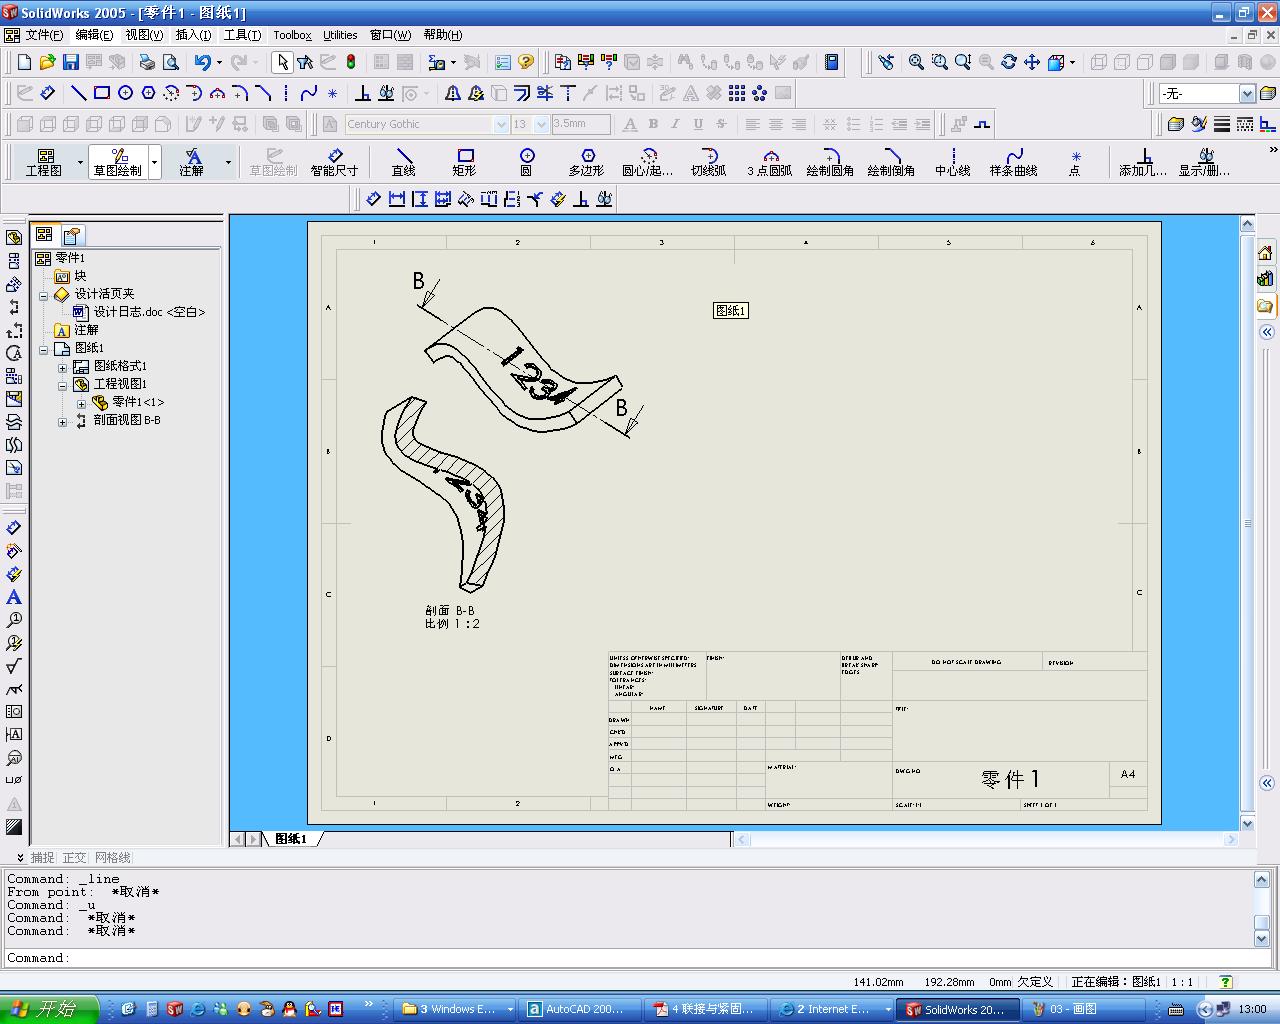This screenshot has width=1280, height=1024.
Task: Select the Rotate View tool
Action: pos(1009,62)
